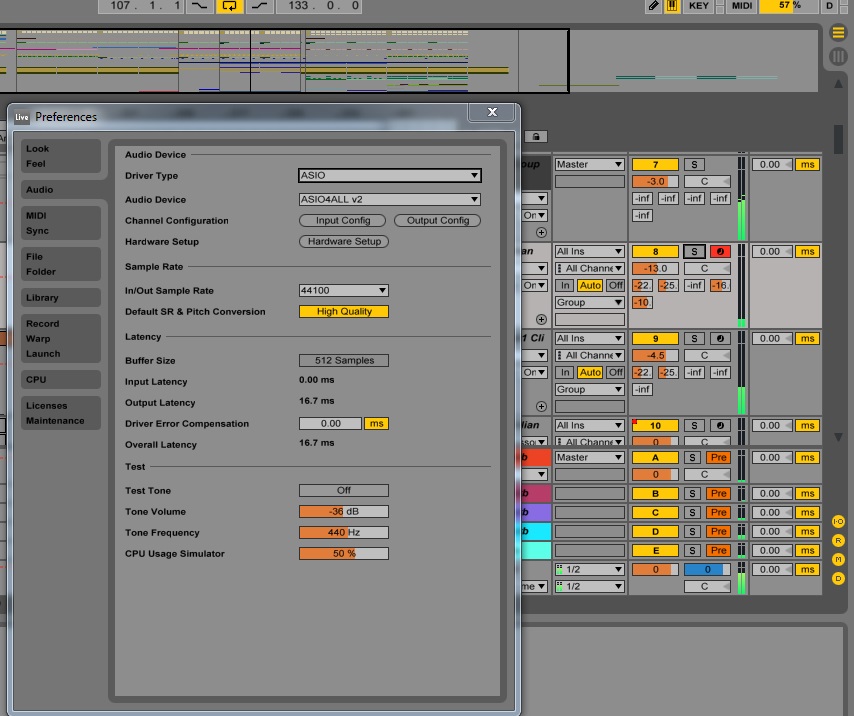Click the Punch-In switch icon
The image size is (854, 716).
[x=201, y=6]
